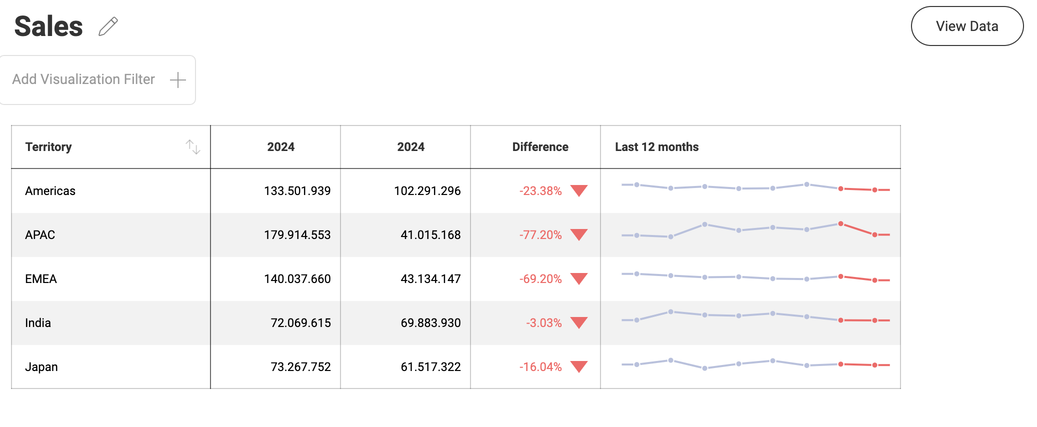Click the -77.20% difference value

tap(540, 235)
